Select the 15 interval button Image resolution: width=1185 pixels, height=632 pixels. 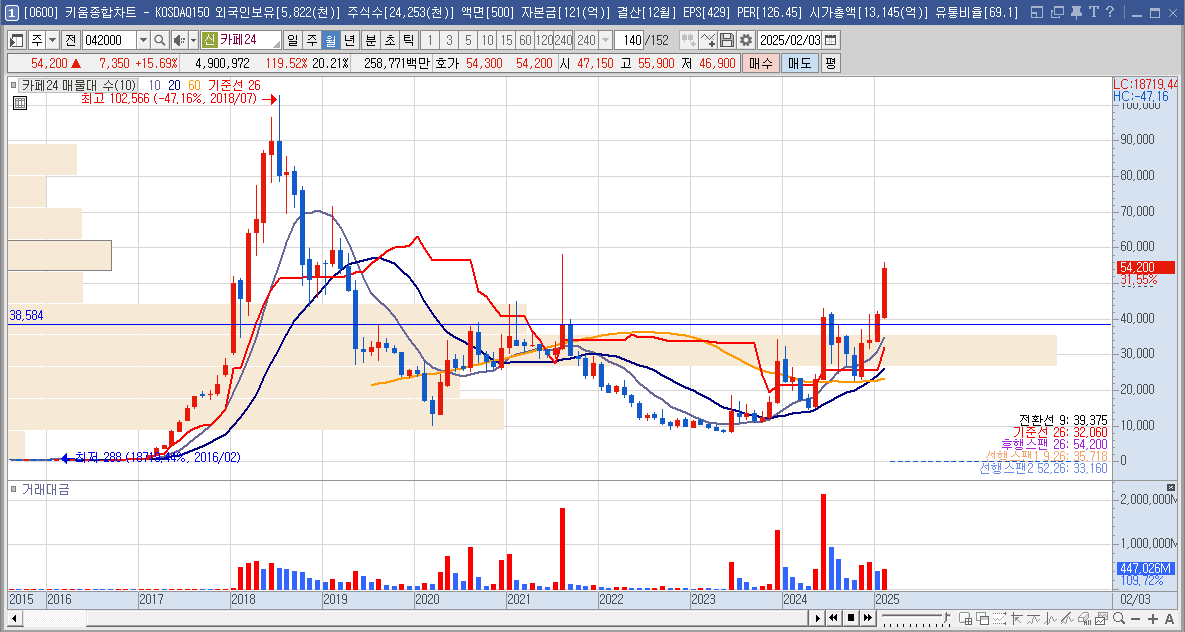[x=506, y=40]
